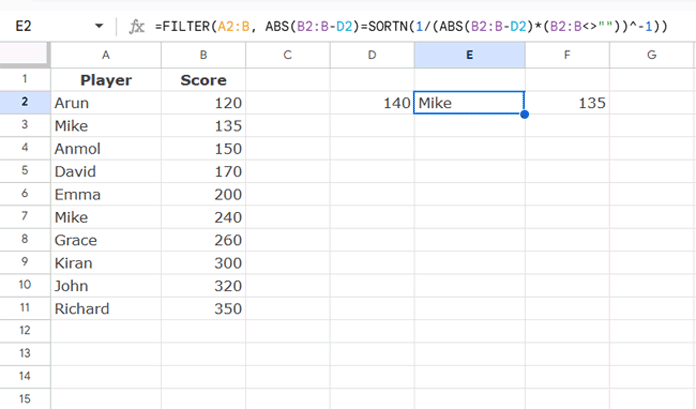Click the score 135 in column B

pos(203,126)
